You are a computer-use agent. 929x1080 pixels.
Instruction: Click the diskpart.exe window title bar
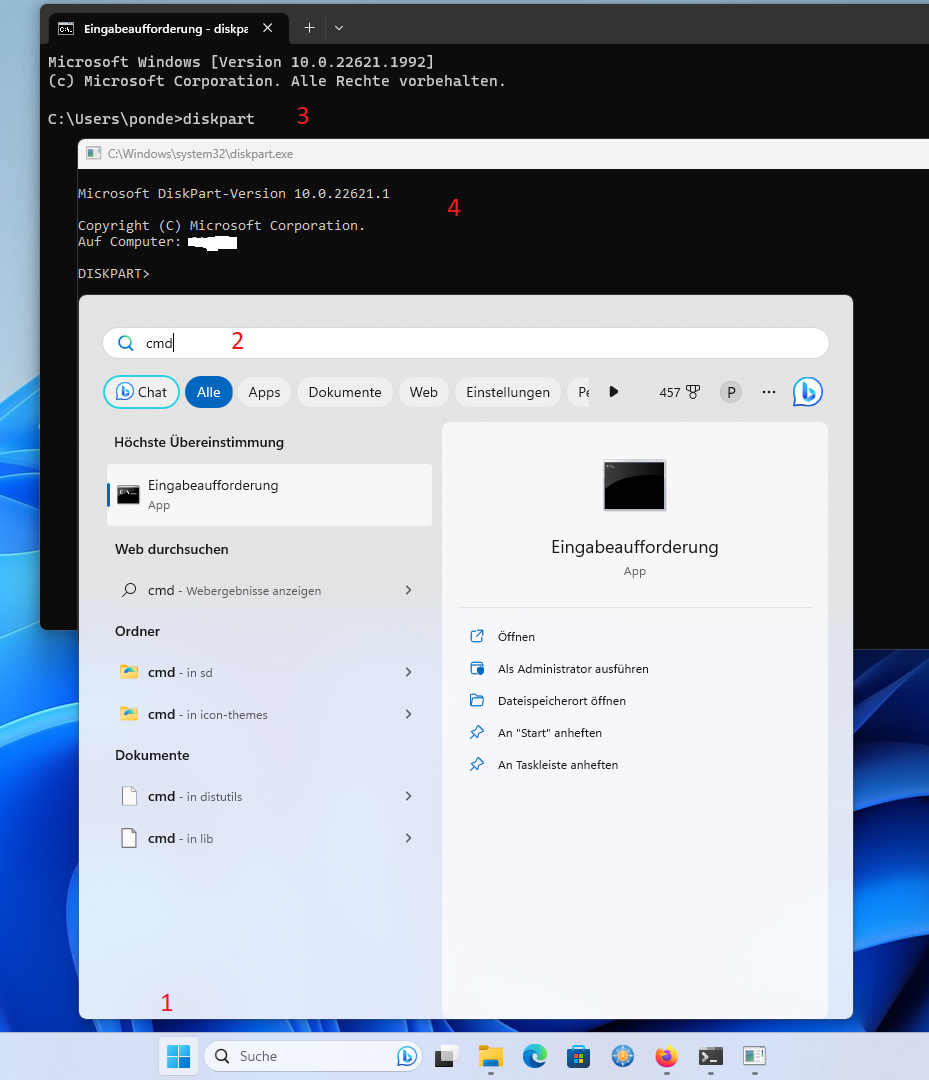[503, 154]
